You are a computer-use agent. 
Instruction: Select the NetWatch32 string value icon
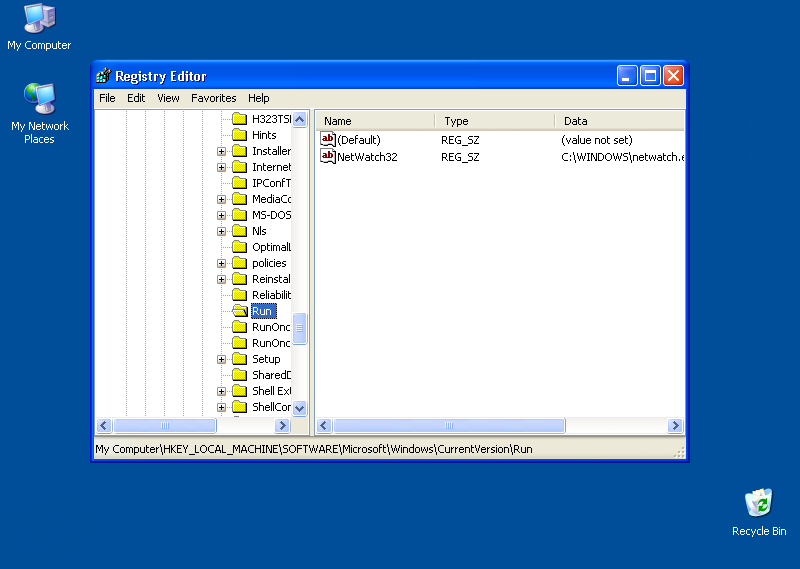(x=328, y=156)
